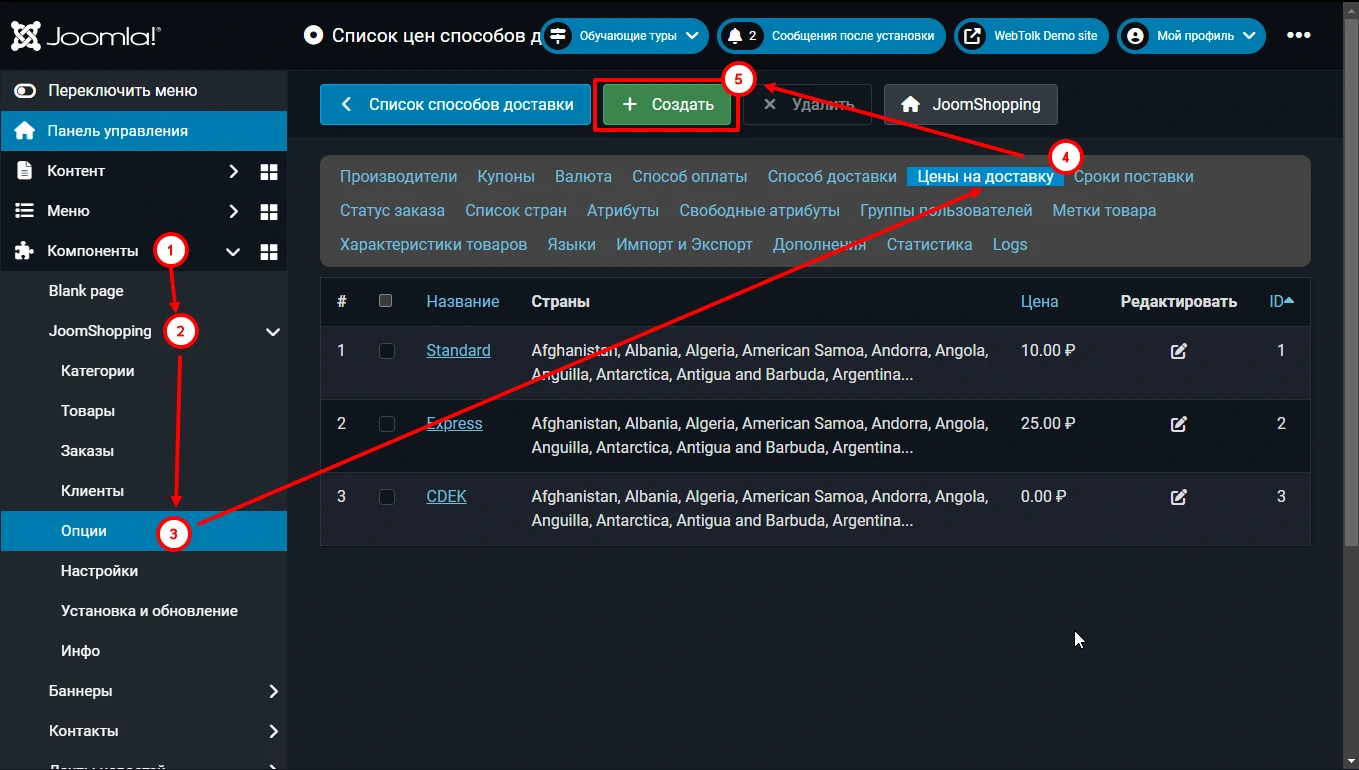Toggle the sidebar menu switch
This screenshot has width=1359, height=770.
[x=25, y=91]
